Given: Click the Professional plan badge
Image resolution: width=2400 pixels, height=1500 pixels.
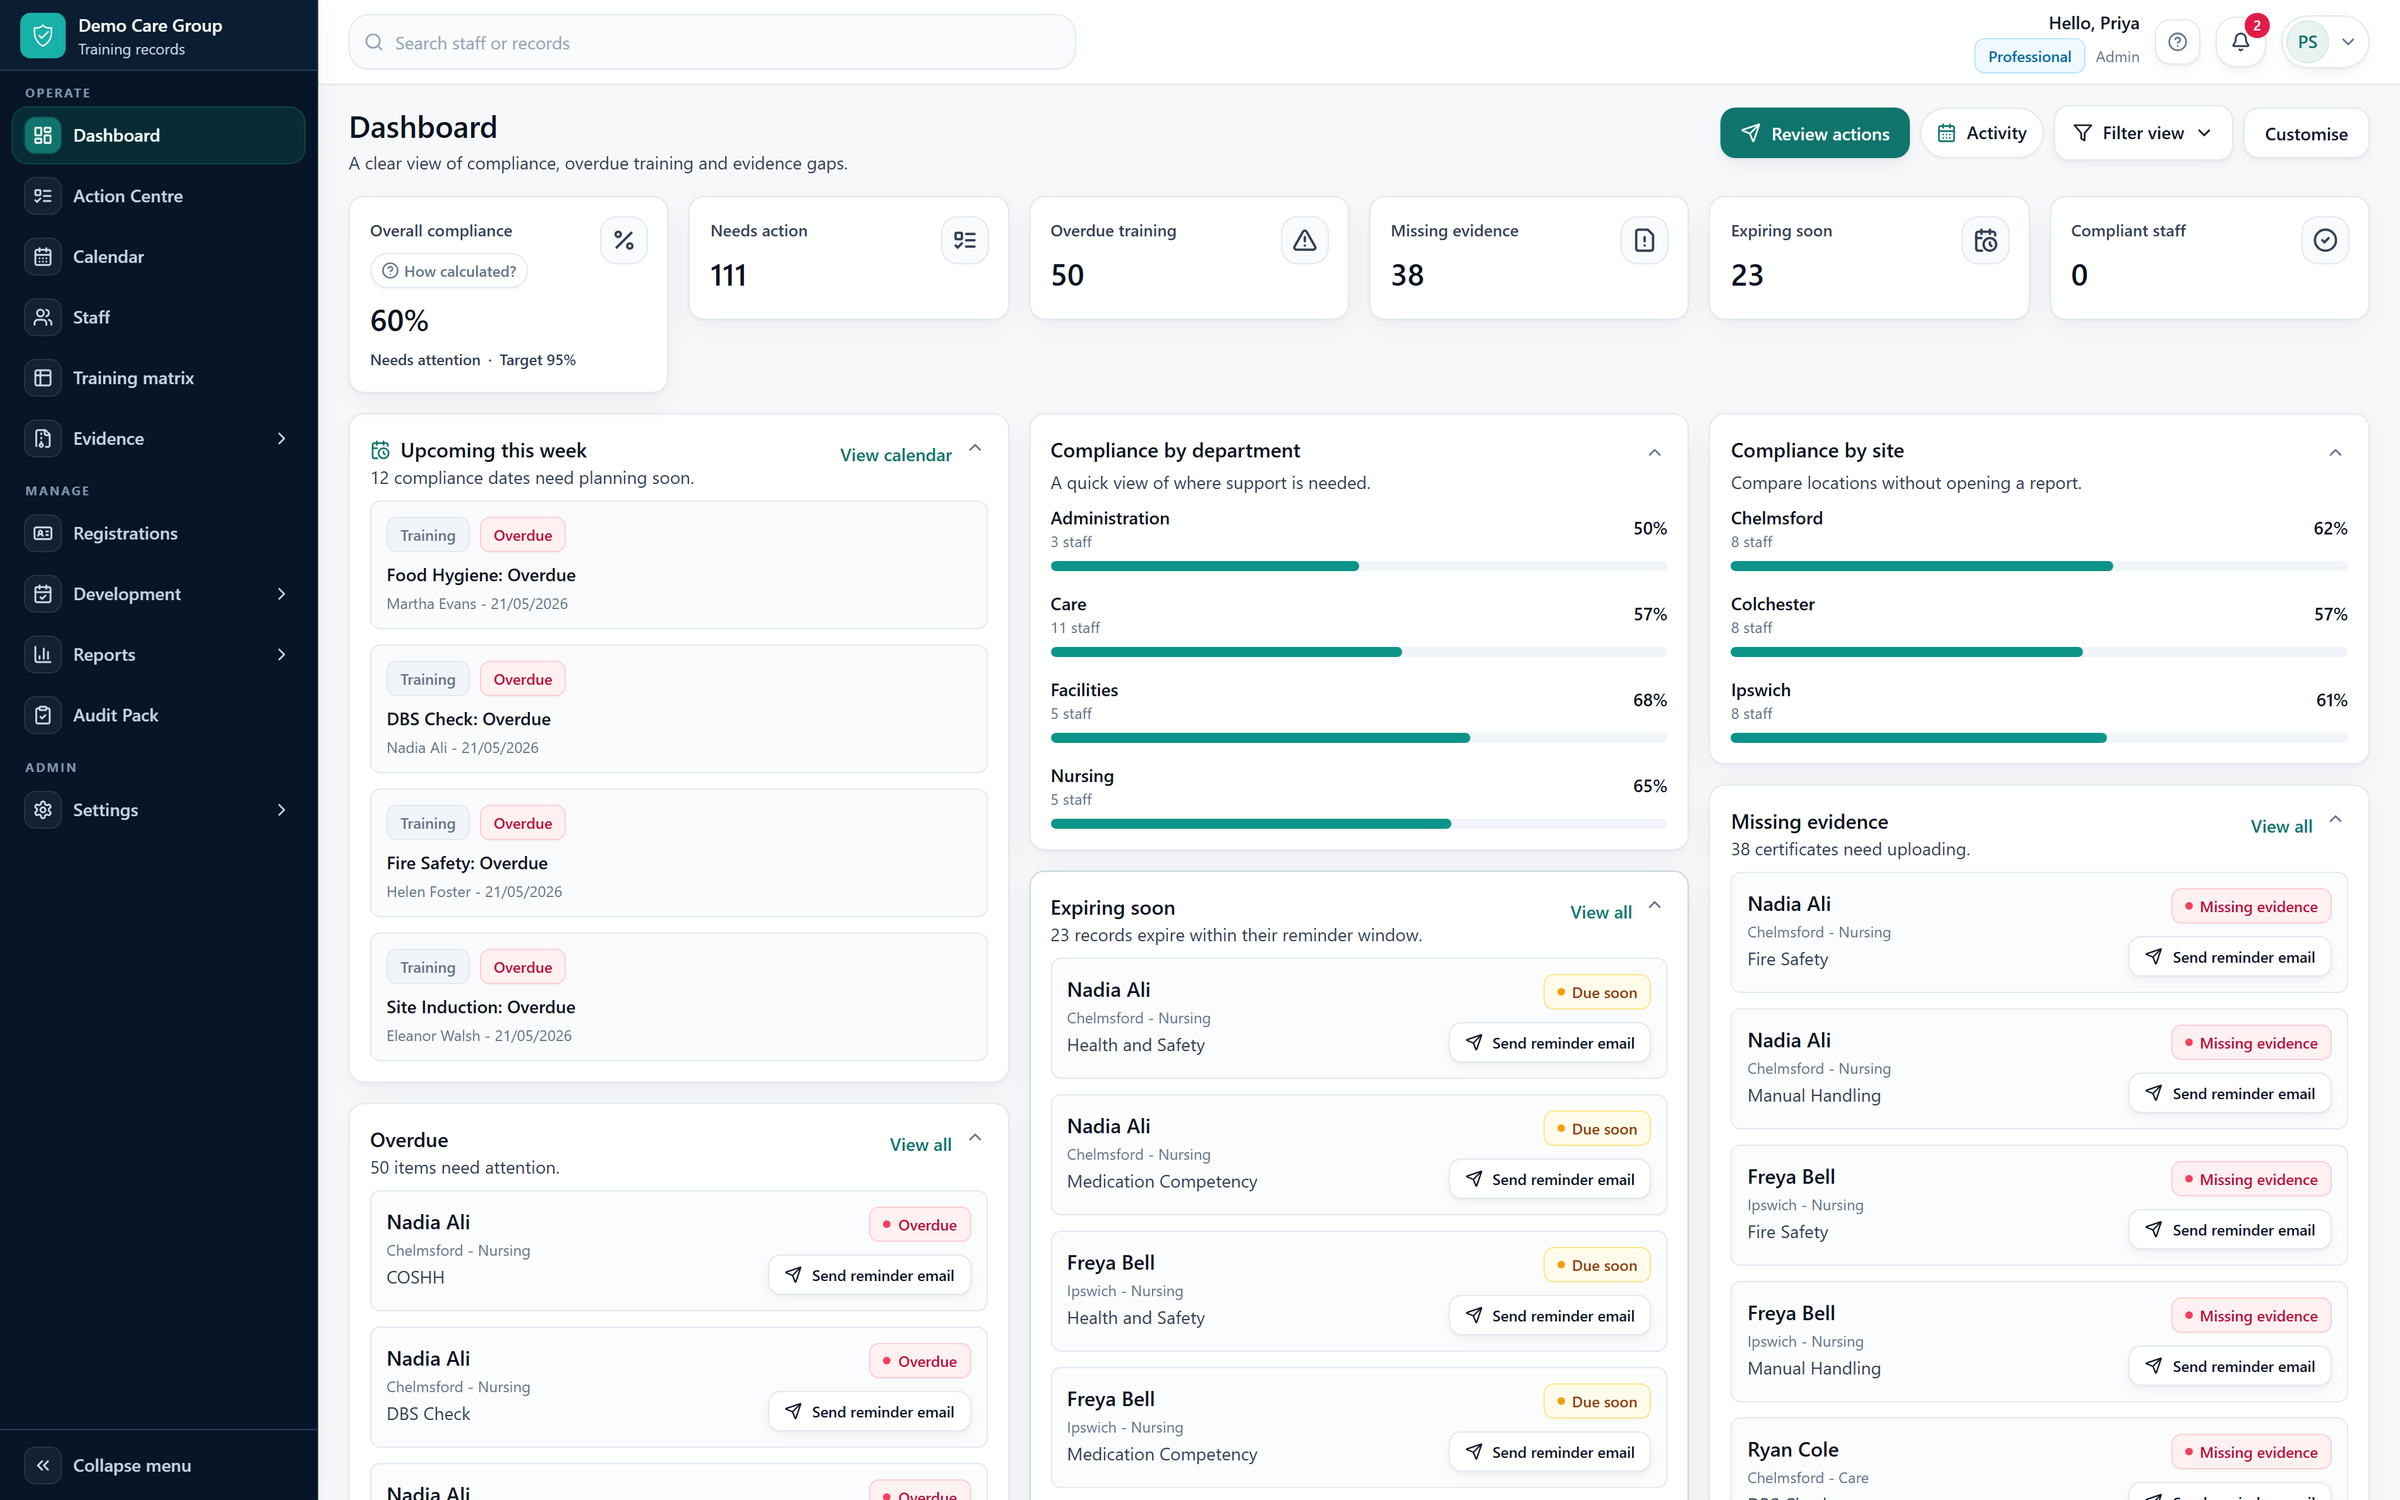Looking at the screenshot, I should click(2028, 56).
